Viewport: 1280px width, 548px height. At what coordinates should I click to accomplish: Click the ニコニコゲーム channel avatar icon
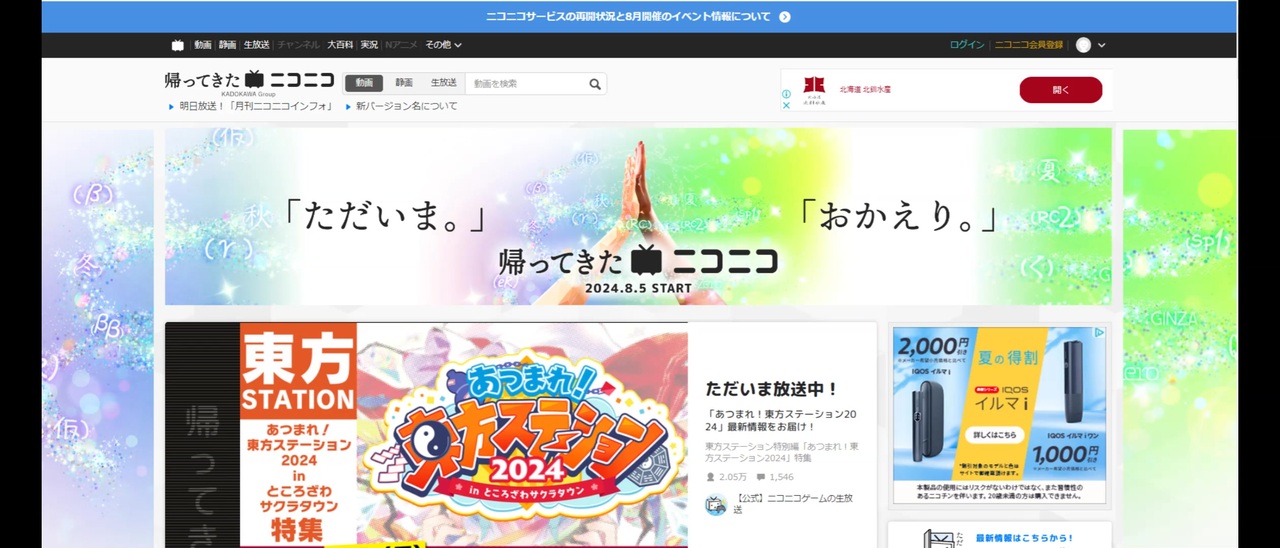point(715,505)
